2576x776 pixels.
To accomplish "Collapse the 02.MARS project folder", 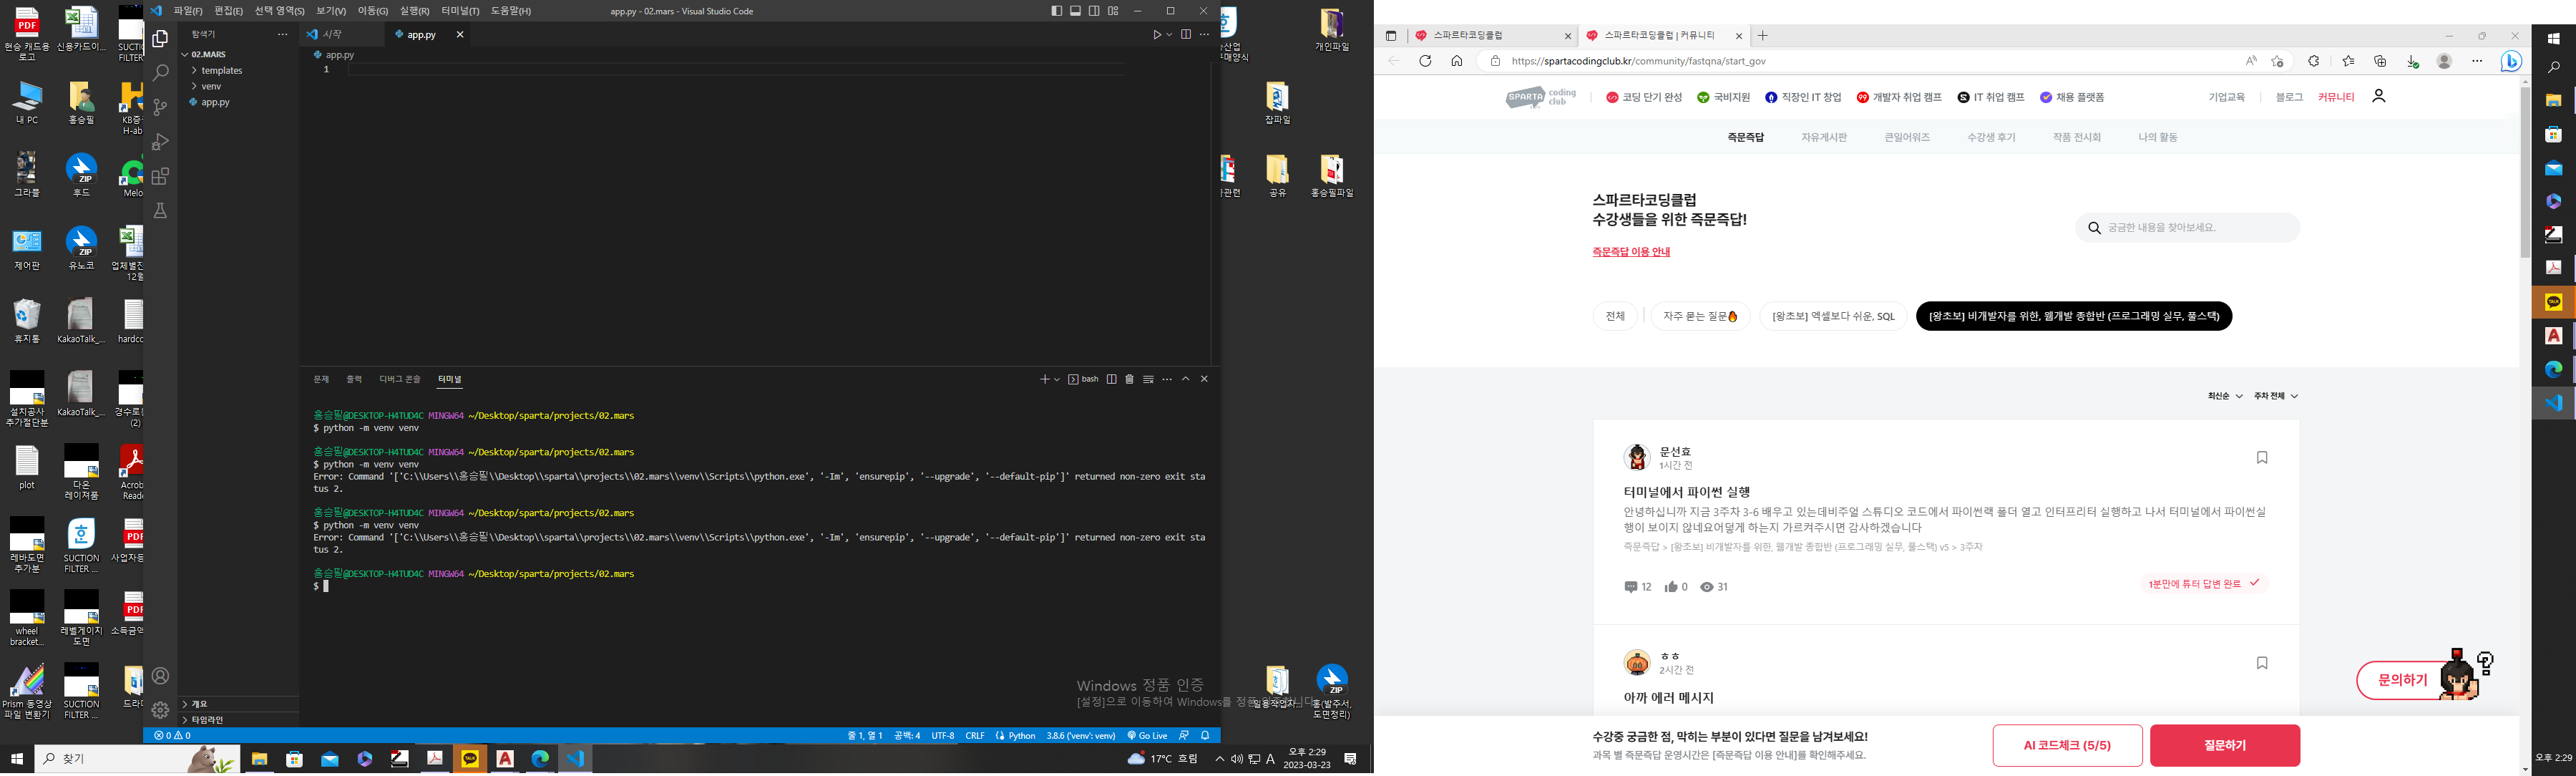I will 239,55.
